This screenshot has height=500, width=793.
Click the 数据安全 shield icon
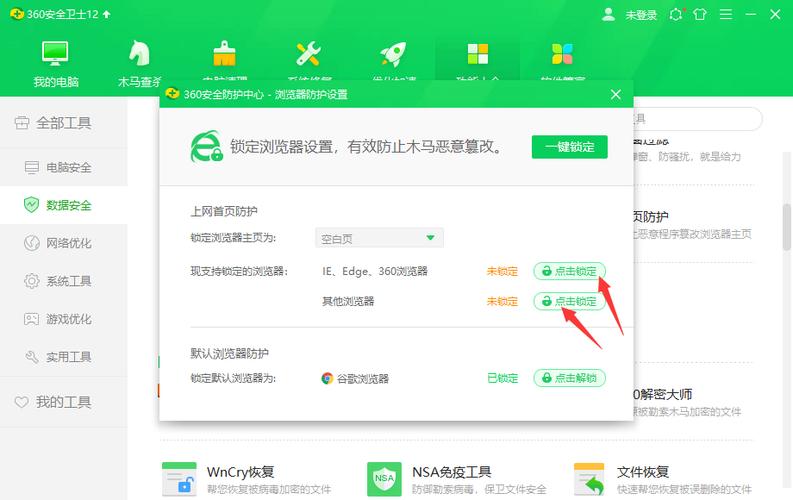[31, 205]
